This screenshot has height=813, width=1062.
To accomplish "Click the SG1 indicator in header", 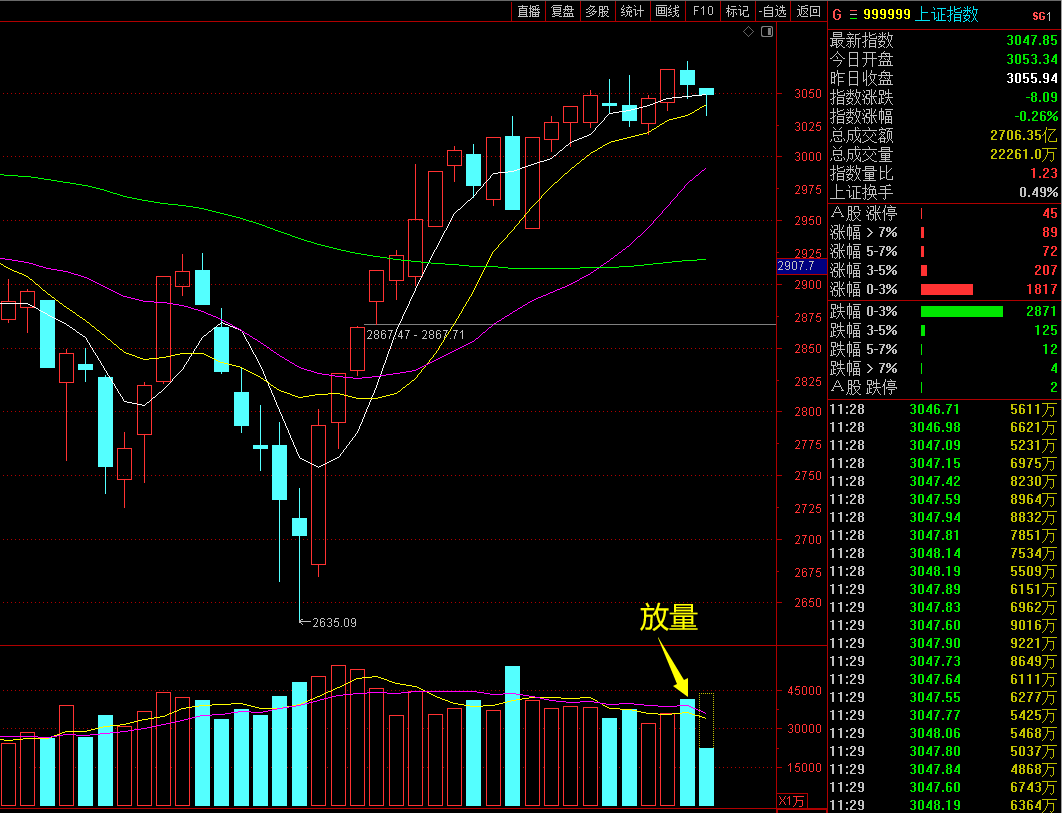I will coord(1042,16).
